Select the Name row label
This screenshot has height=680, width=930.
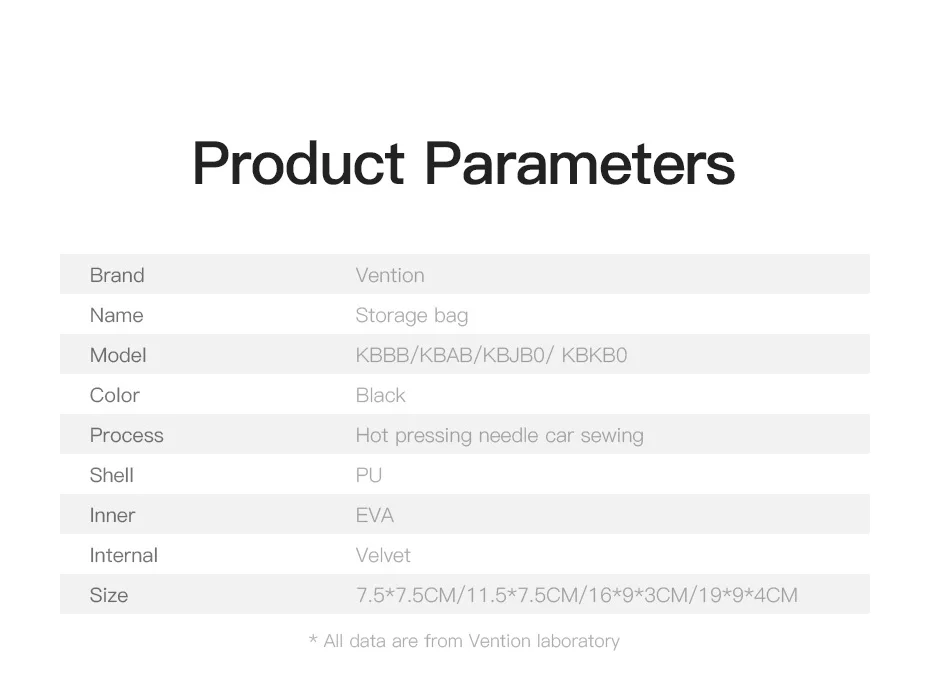point(116,315)
